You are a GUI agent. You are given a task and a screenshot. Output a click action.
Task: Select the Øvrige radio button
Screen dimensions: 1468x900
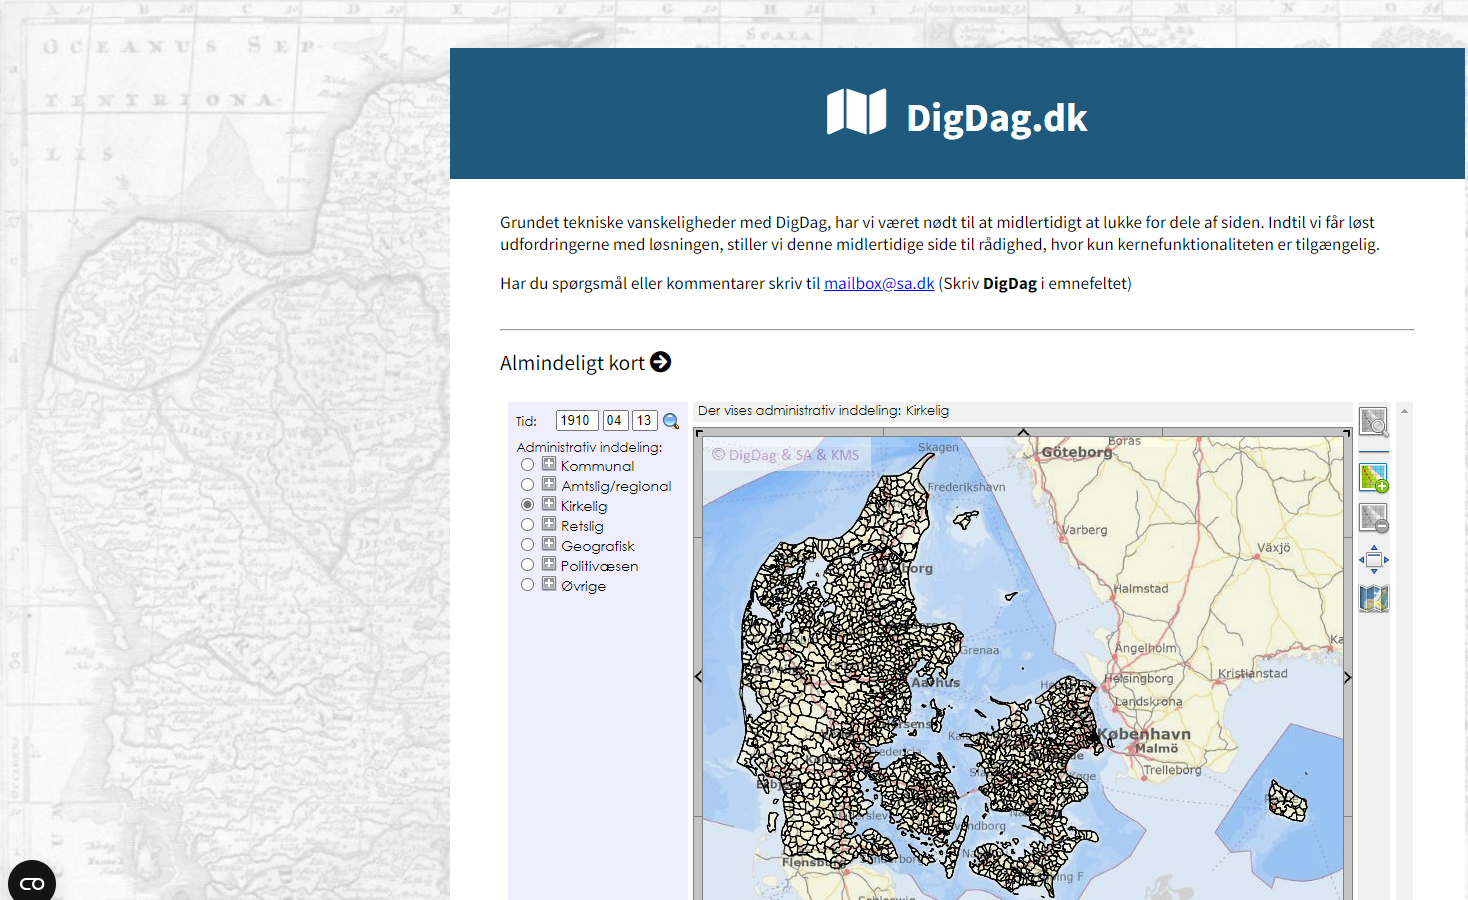(527, 585)
